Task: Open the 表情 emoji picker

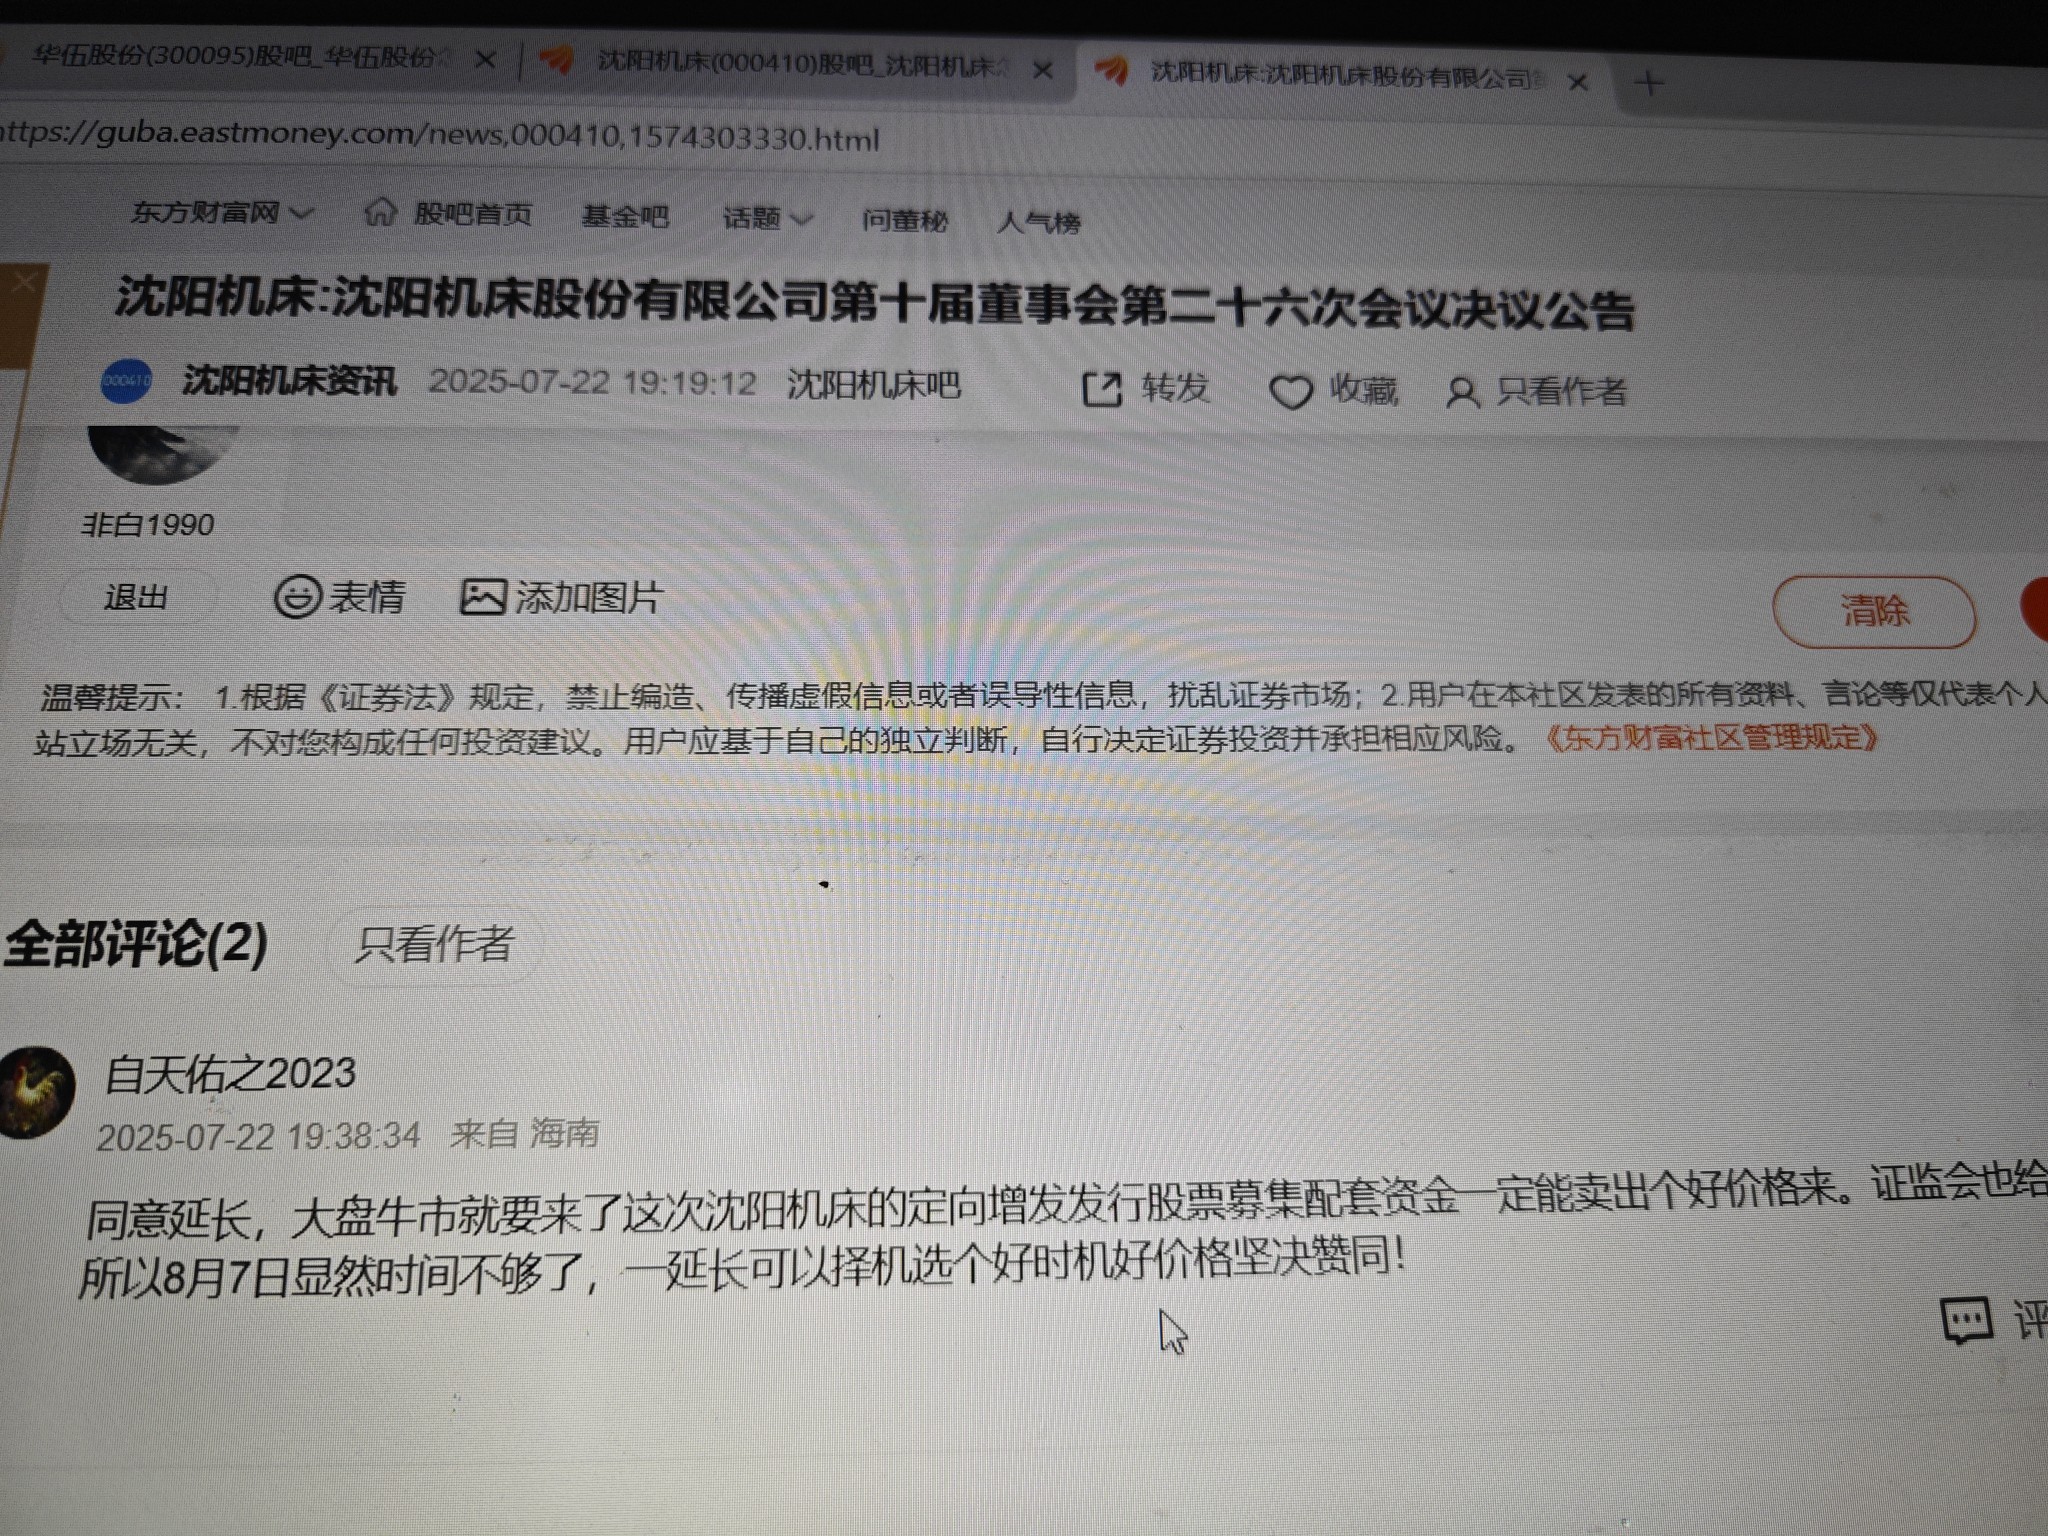Action: click(339, 597)
